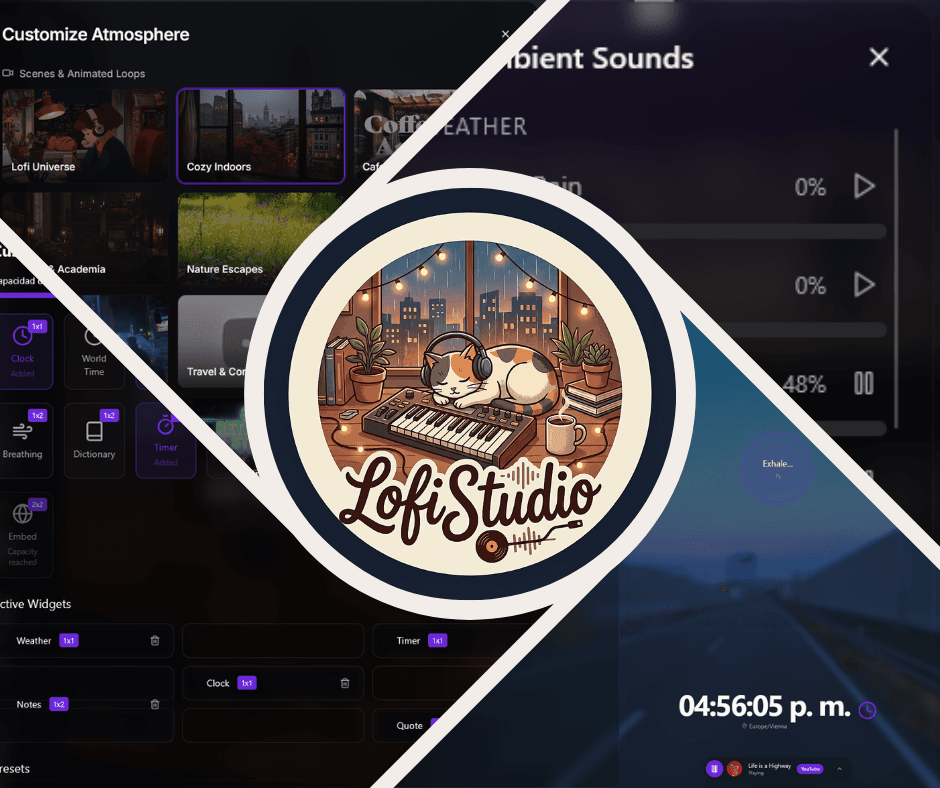
Task: Play the second weather ambient sound
Action: click(x=864, y=286)
